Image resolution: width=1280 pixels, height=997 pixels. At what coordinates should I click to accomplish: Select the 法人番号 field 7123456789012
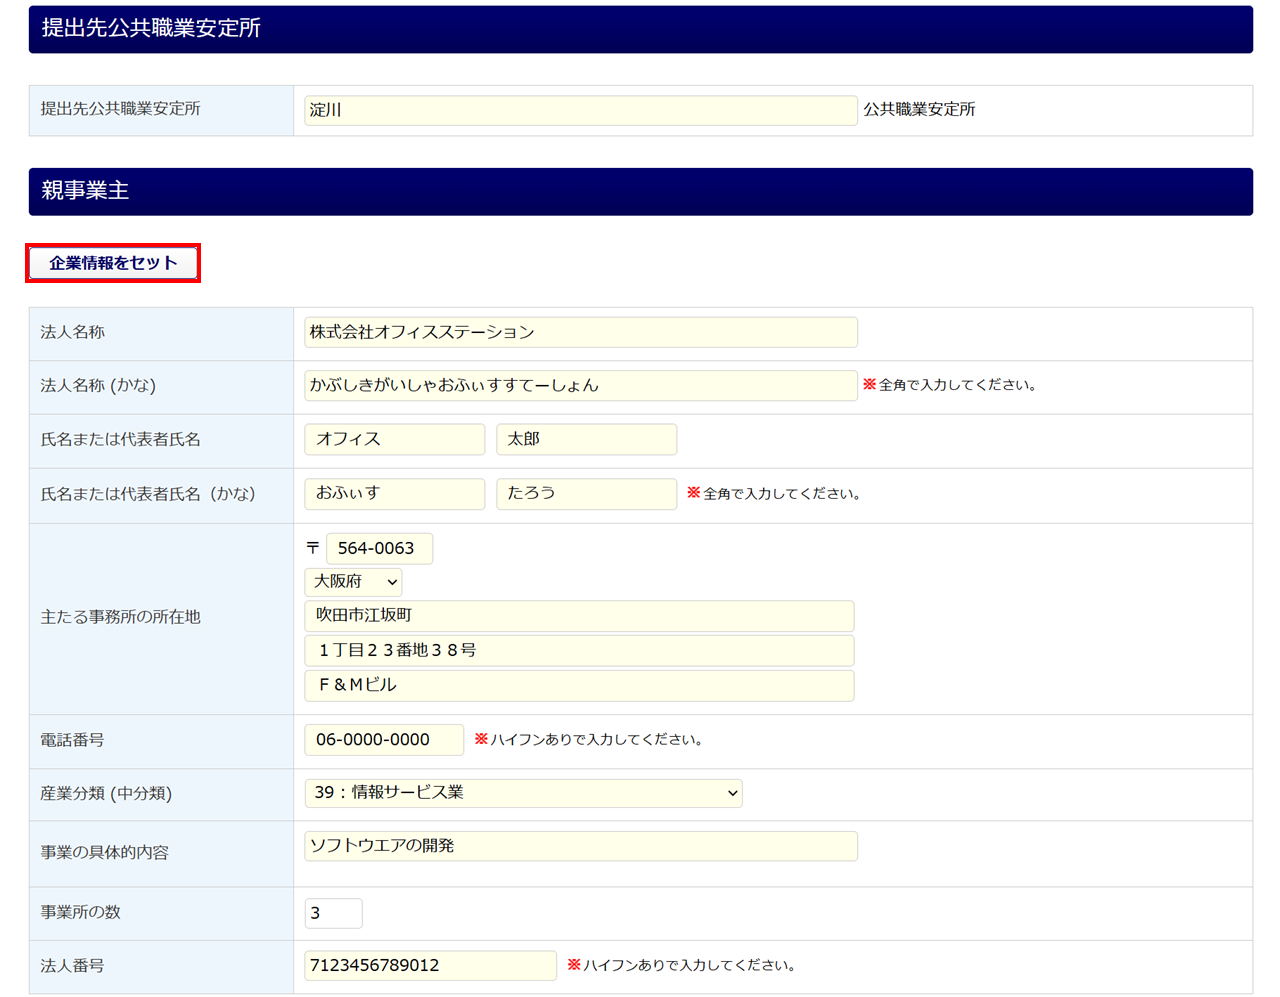[x=430, y=965]
